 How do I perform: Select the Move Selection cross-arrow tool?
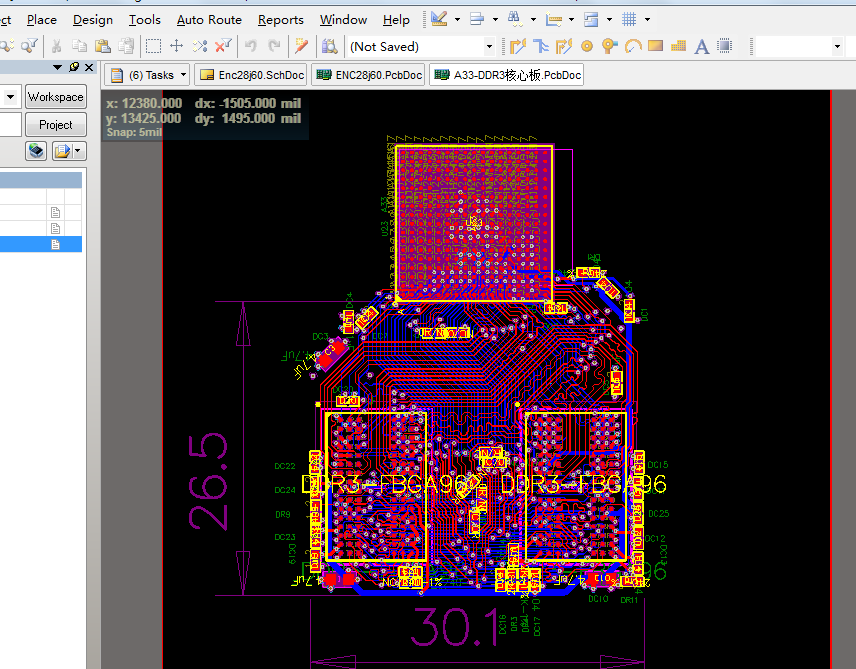click(x=176, y=46)
